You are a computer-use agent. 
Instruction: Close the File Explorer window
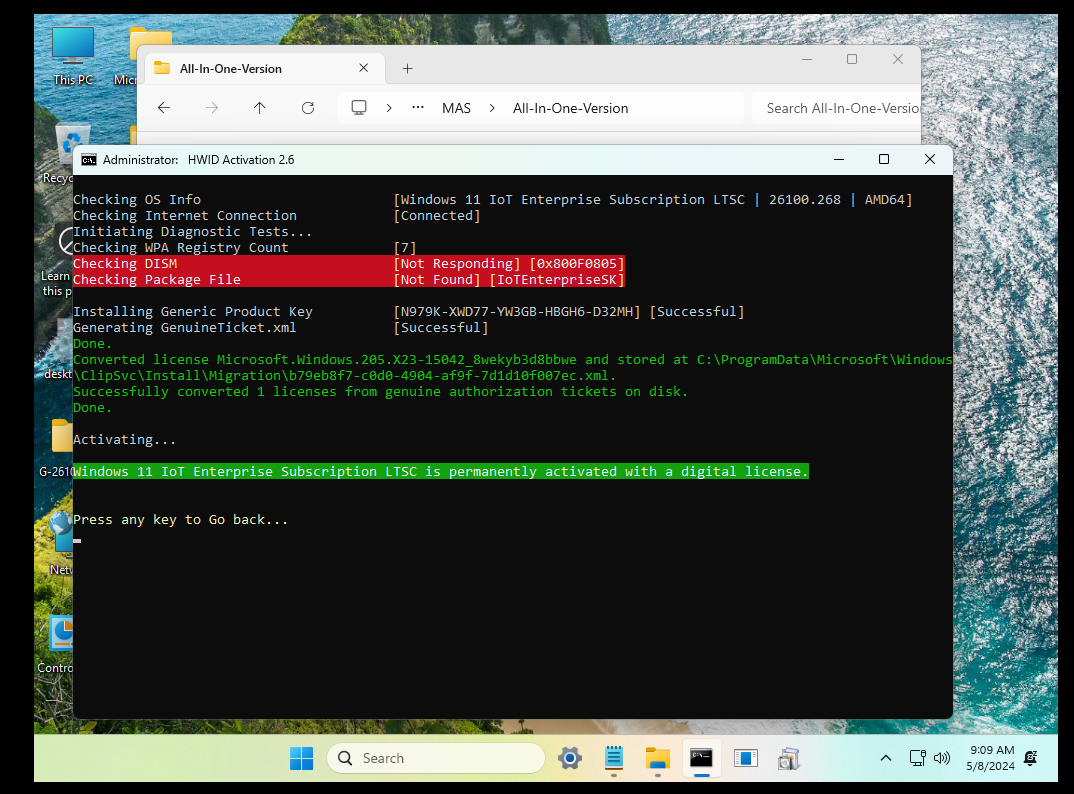point(898,60)
